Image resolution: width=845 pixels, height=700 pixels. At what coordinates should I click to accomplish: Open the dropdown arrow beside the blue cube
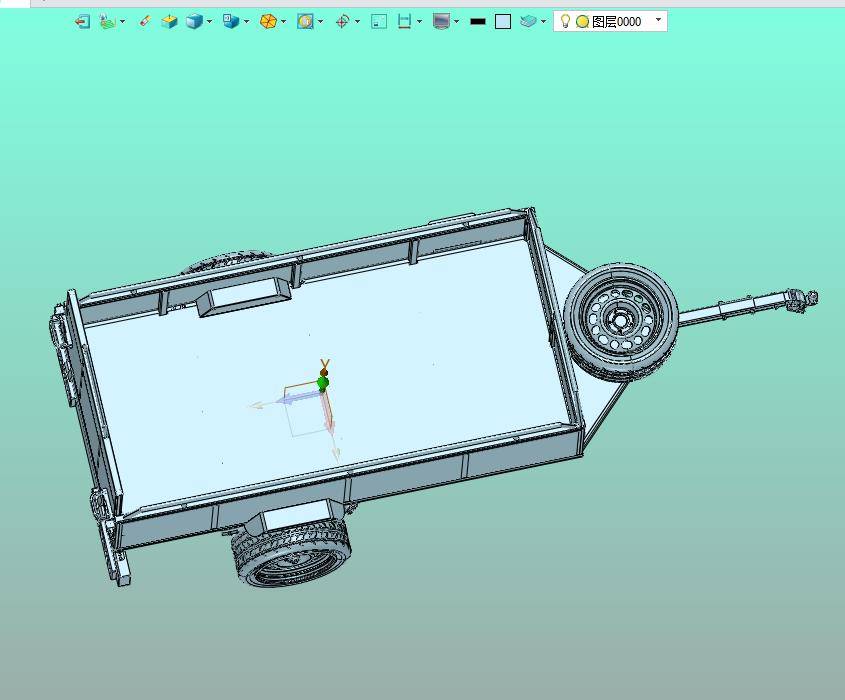[x=210, y=21]
